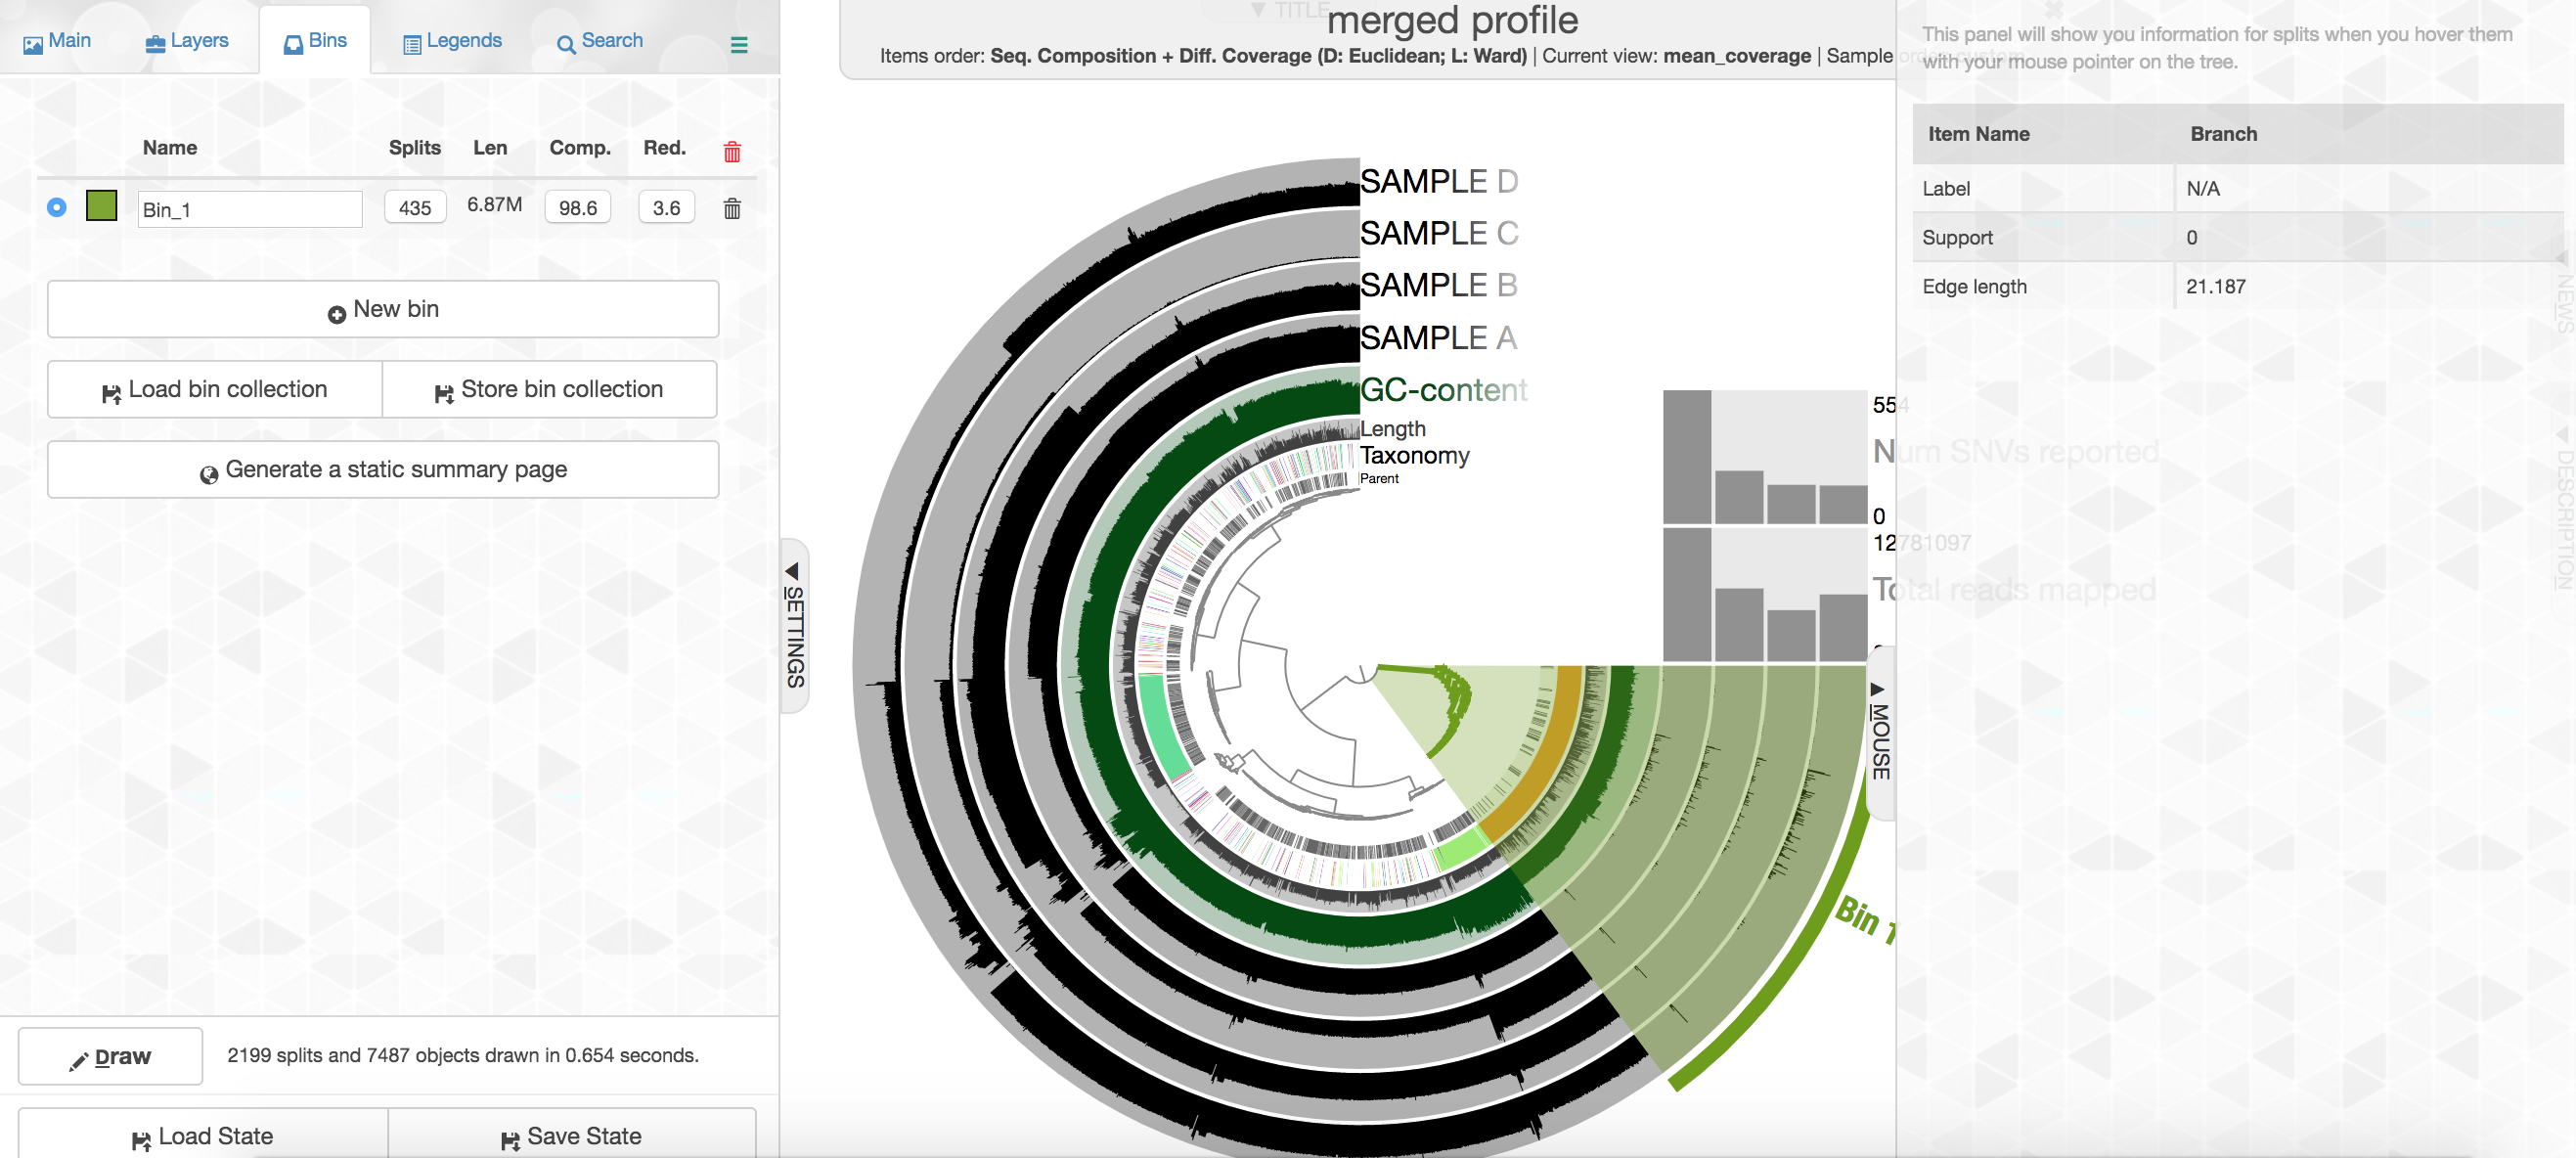Click the Layers tab briefcase icon
The height and width of the screenshot is (1158, 2576).
155,44
